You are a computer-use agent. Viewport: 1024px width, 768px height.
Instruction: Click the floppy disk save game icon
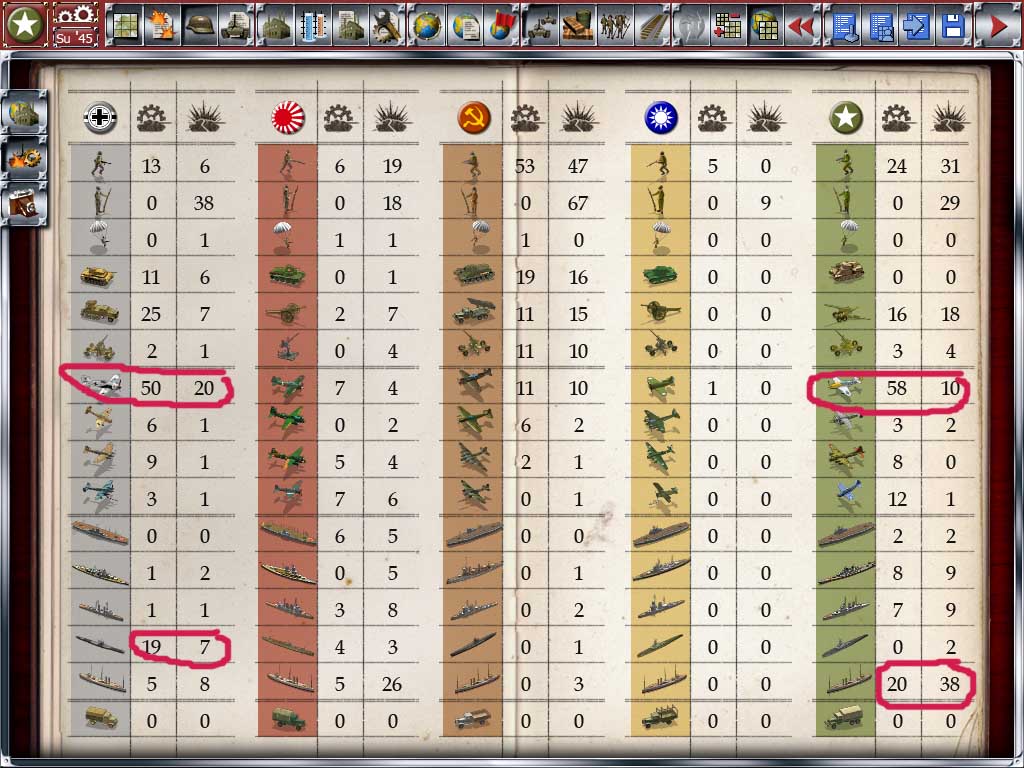pyautogui.click(x=953, y=26)
